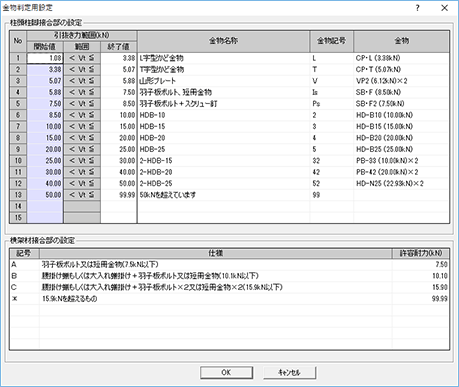Viewport: 459px width, 387px height.
Task: Click the 許容耐力(kN) column header
Action: 421,253
